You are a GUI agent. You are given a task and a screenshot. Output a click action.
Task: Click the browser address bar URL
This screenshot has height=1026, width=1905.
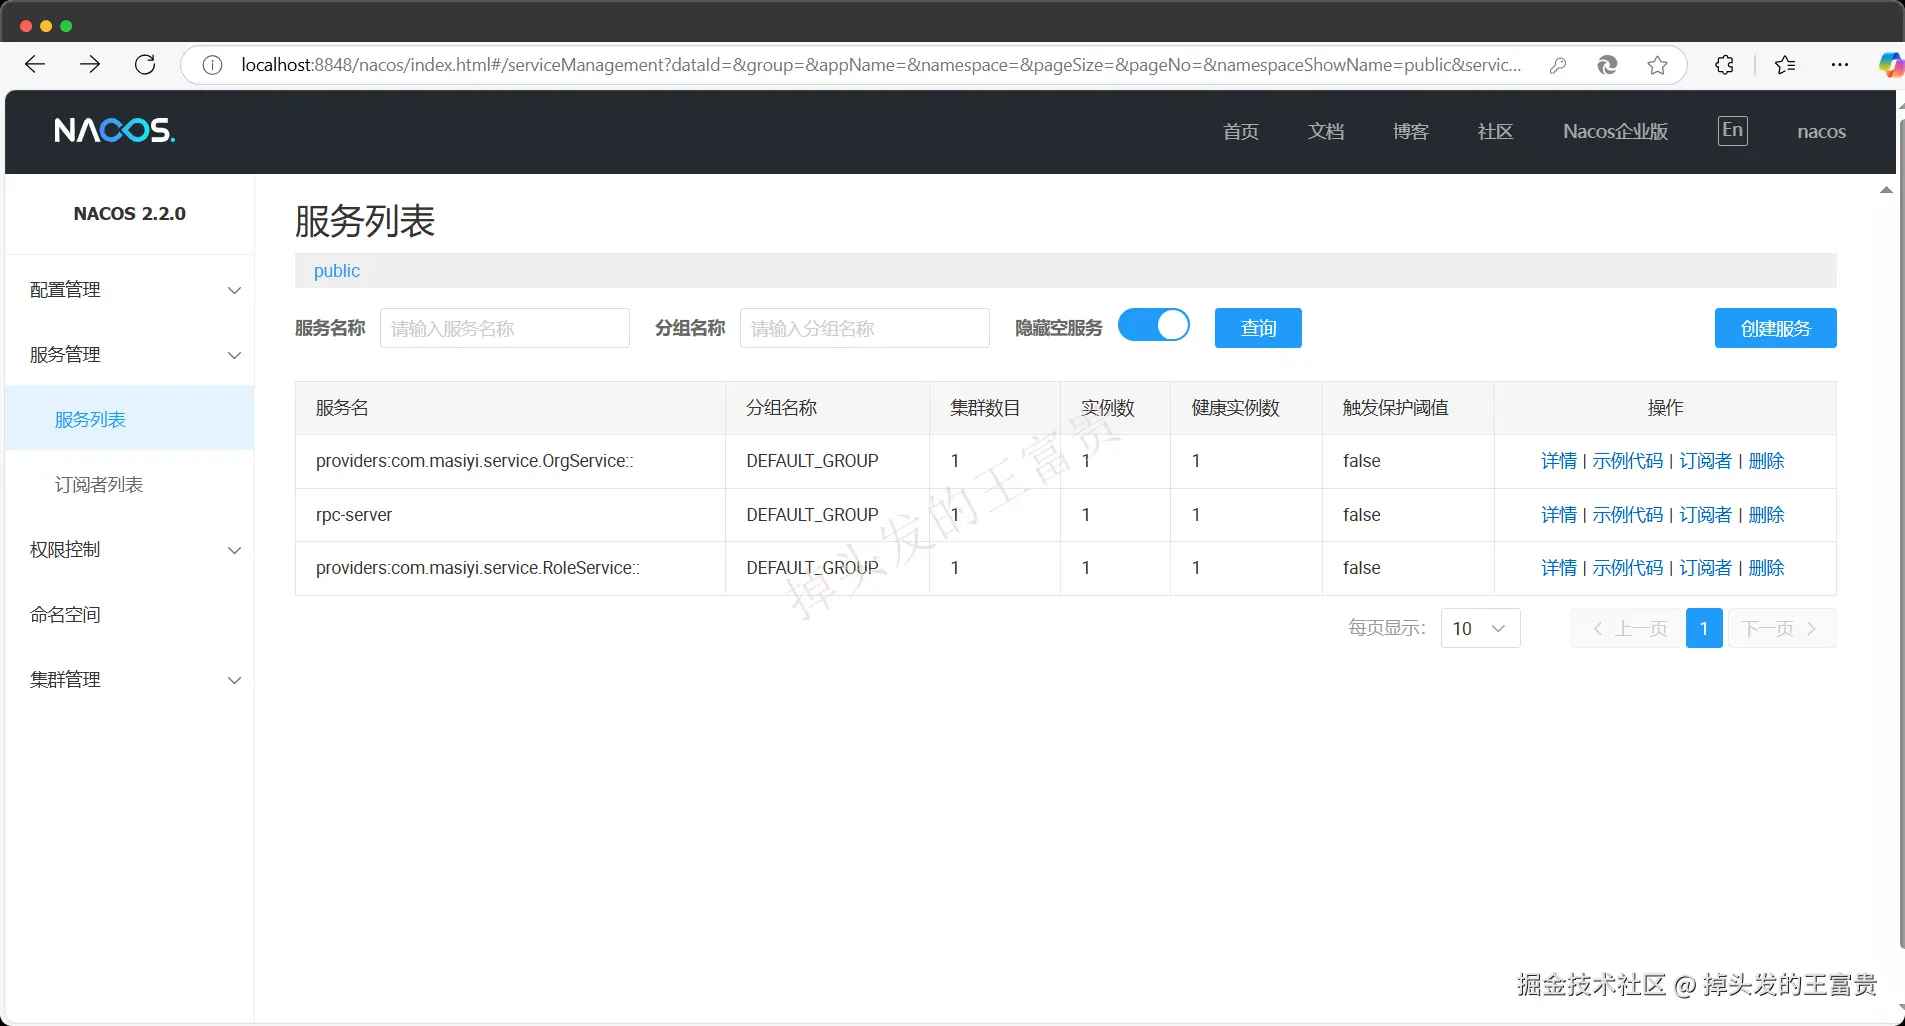(x=881, y=65)
